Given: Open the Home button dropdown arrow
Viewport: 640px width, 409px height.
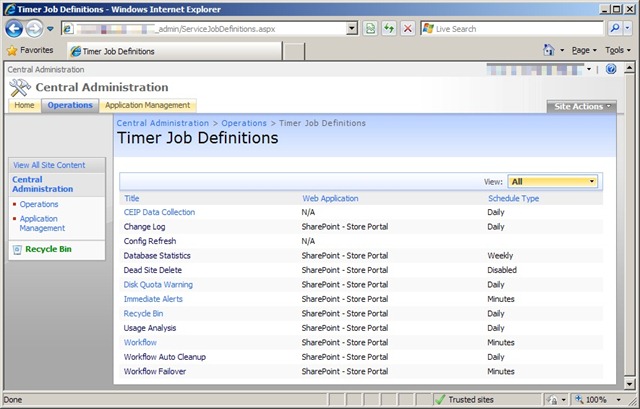Looking at the screenshot, I should point(562,50).
